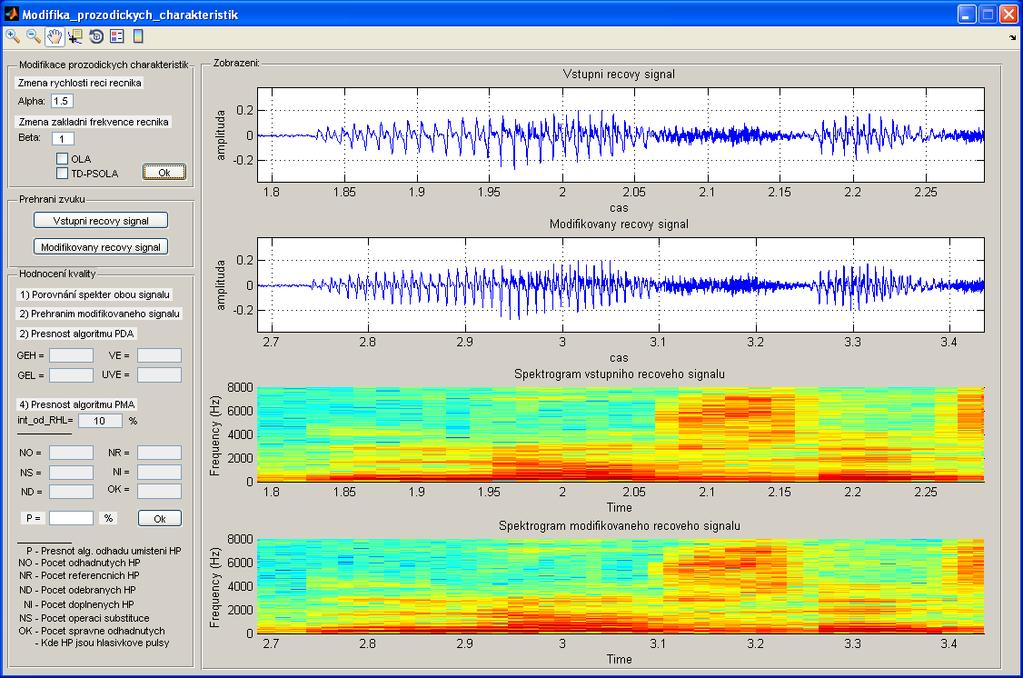Image resolution: width=1023 pixels, height=678 pixels.
Task: Click the NO value field
Action: (71, 453)
